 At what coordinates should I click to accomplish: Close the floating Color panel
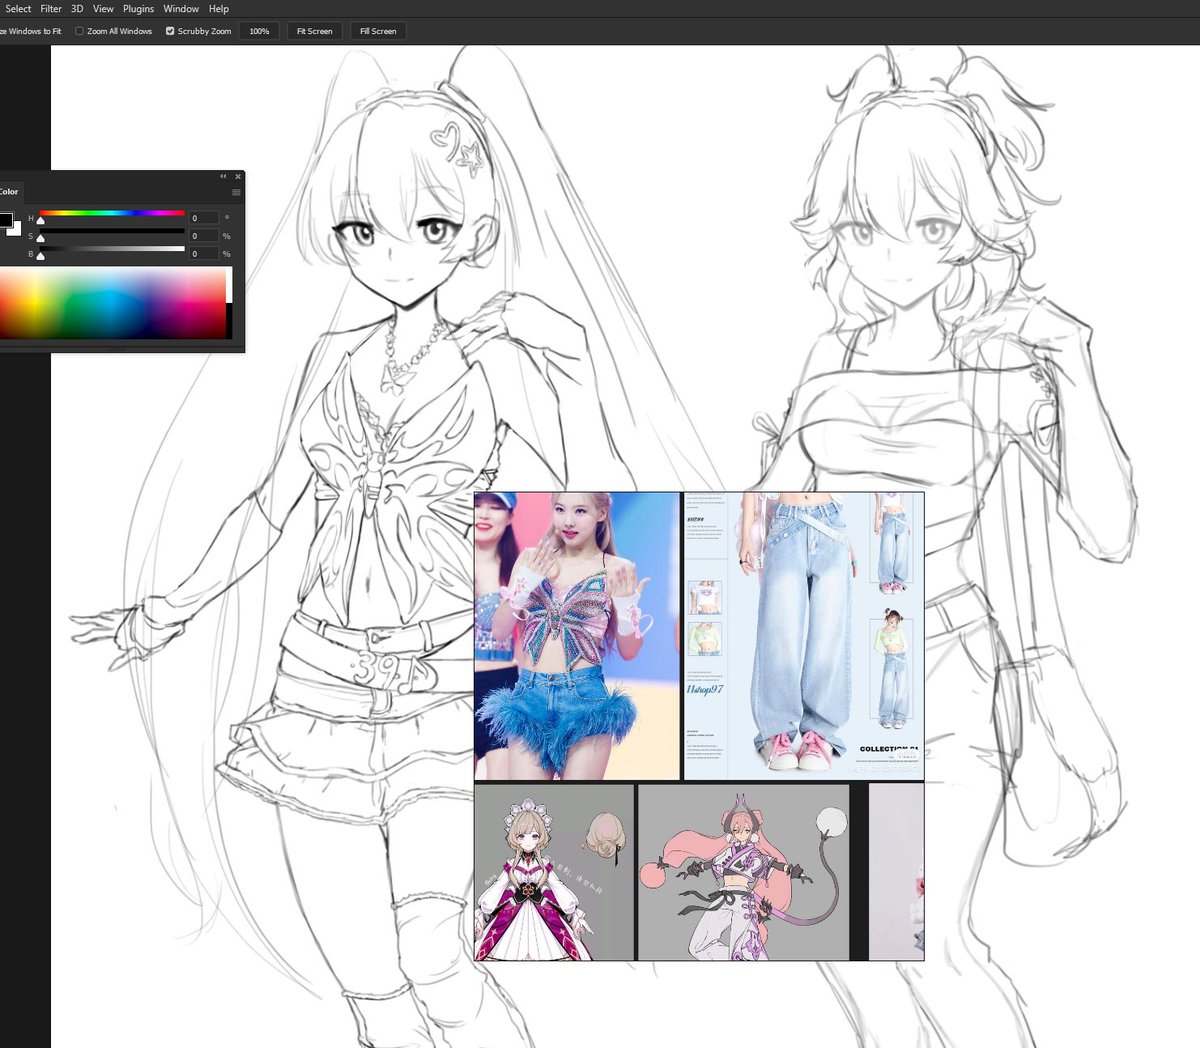238,176
